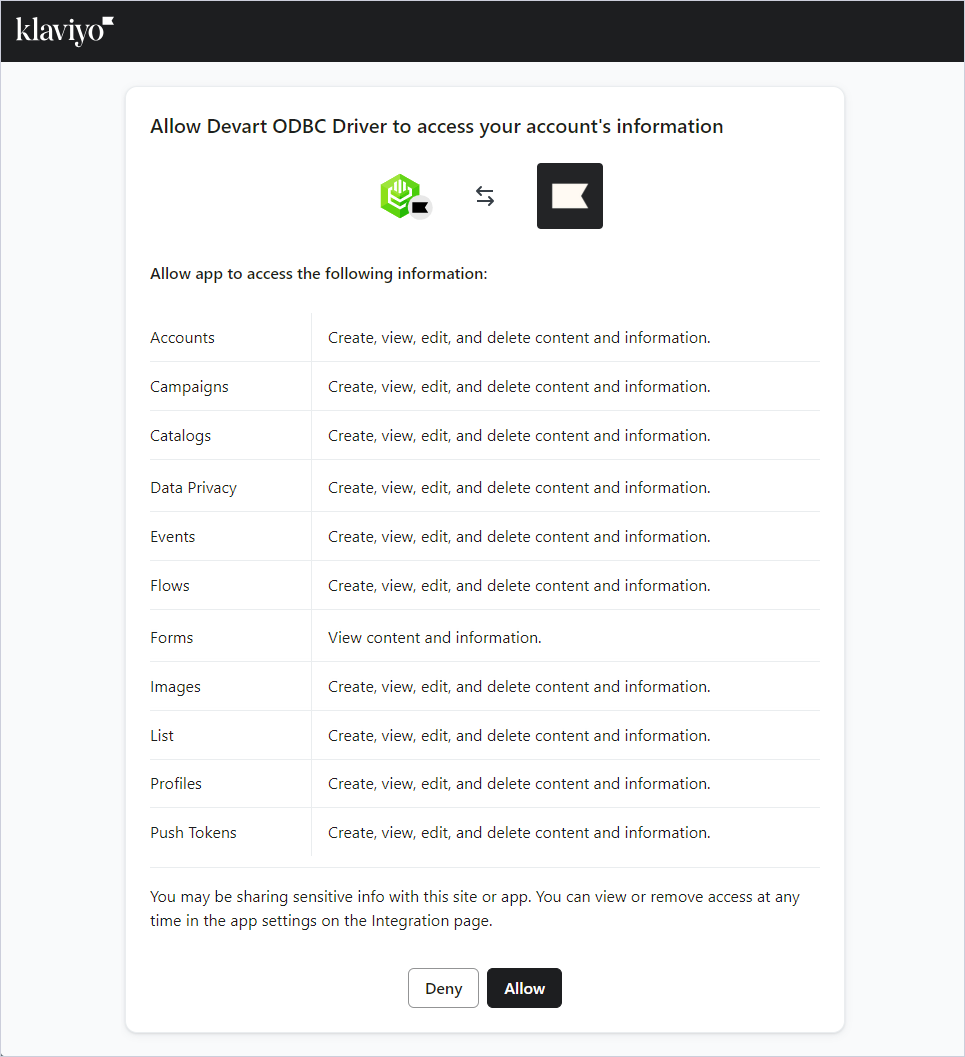Image resolution: width=965 pixels, height=1057 pixels.
Task: Click the Allow button
Action: point(524,987)
